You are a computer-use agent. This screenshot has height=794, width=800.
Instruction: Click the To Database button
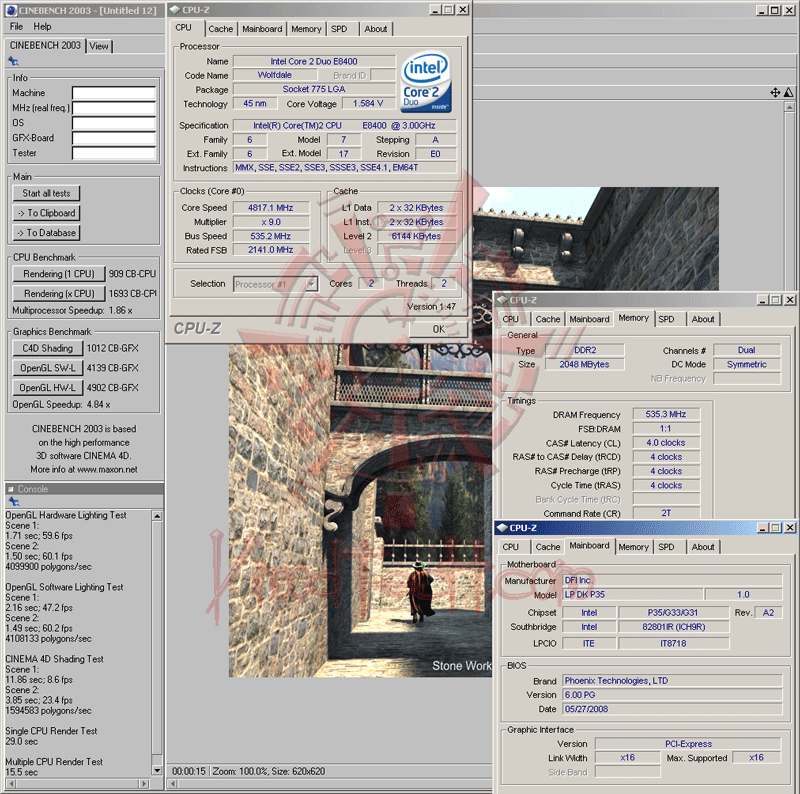coord(46,233)
